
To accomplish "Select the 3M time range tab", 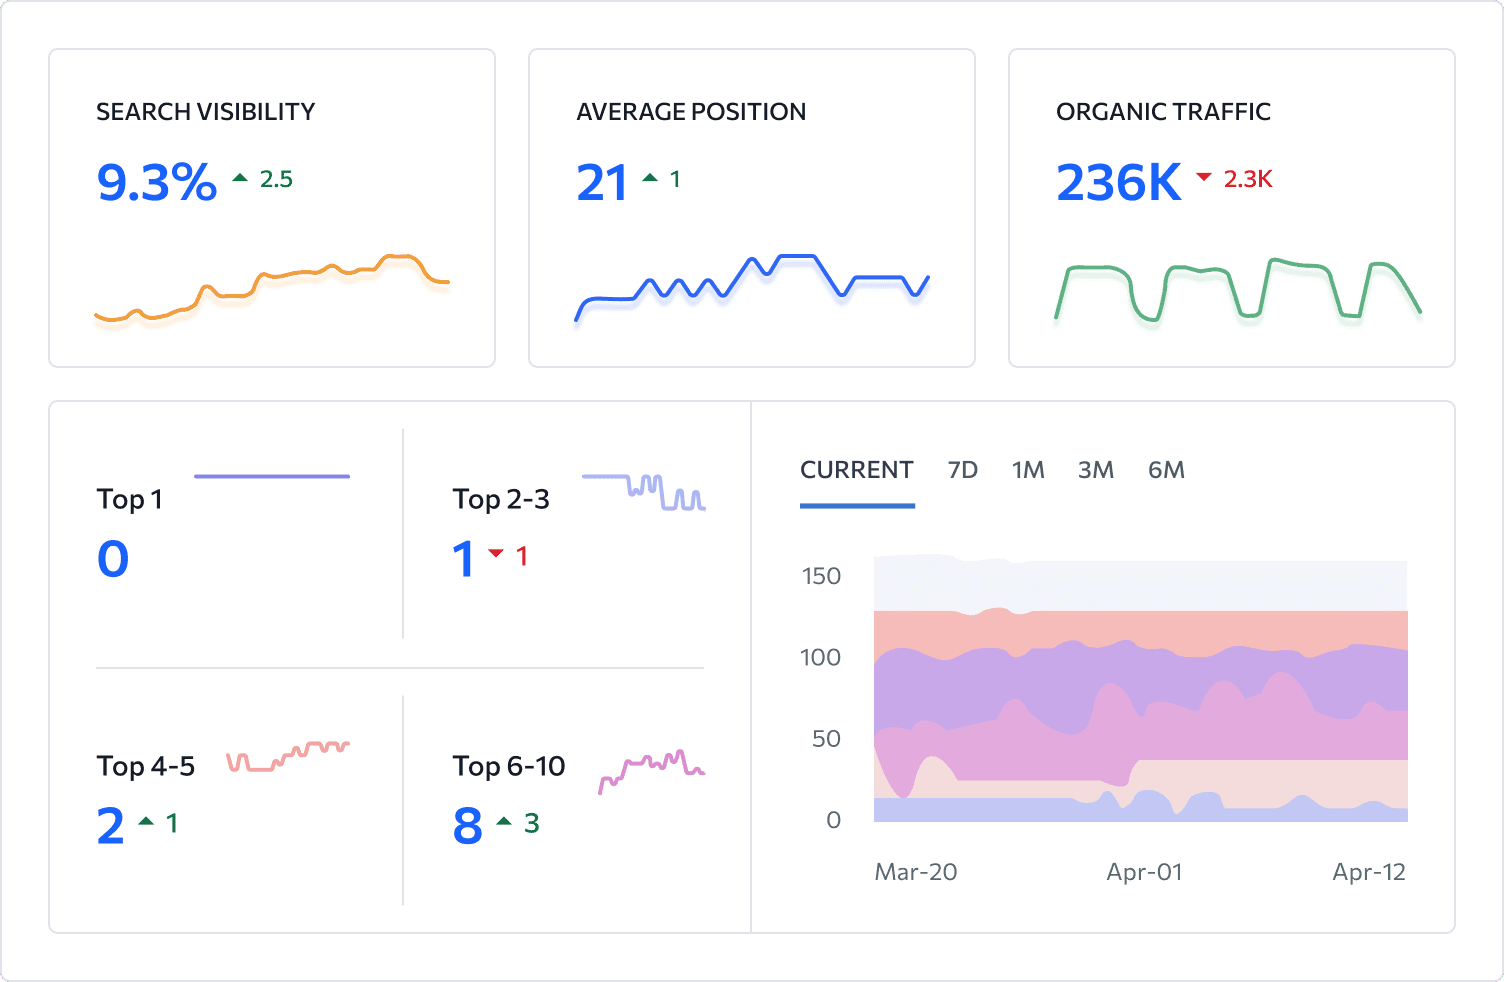I will tap(1095, 470).
